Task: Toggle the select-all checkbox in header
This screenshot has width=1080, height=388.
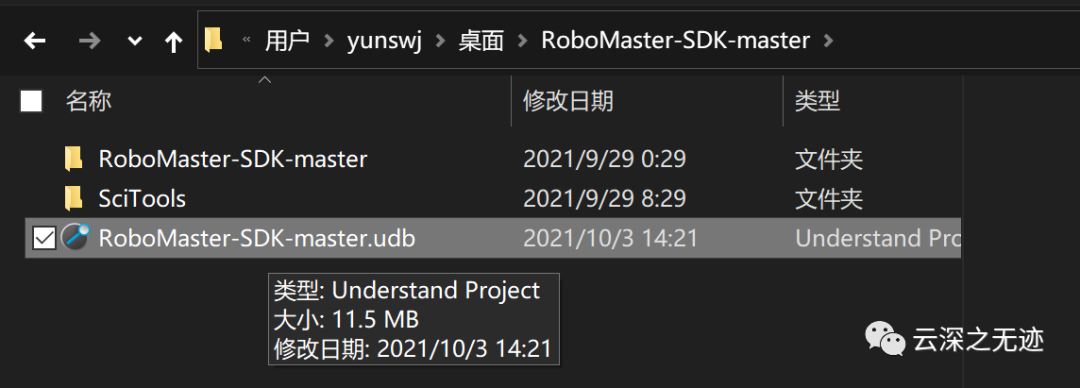Action: 31,101
